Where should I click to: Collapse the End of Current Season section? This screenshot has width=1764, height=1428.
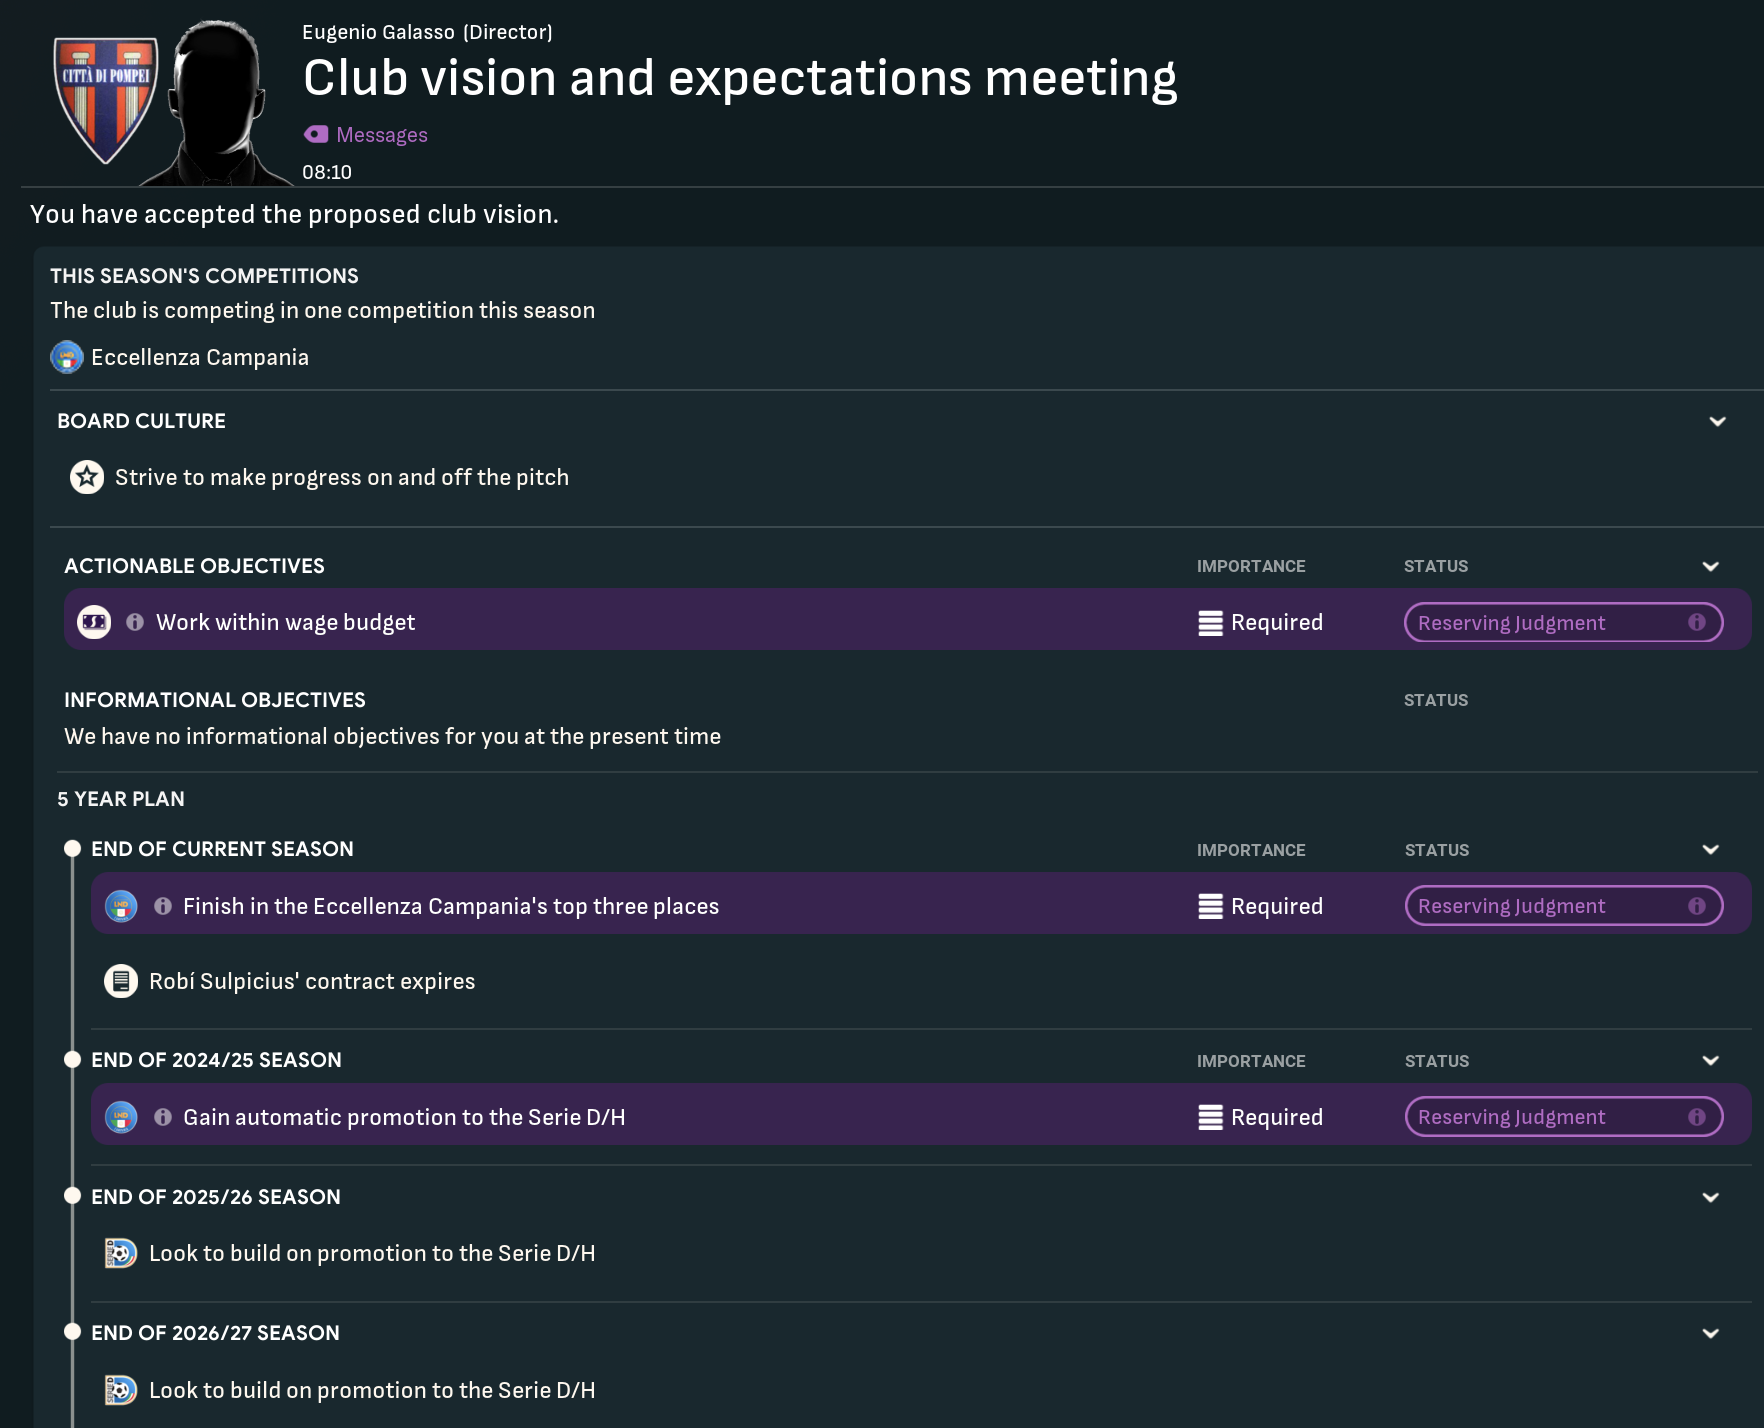point(1710,849)
